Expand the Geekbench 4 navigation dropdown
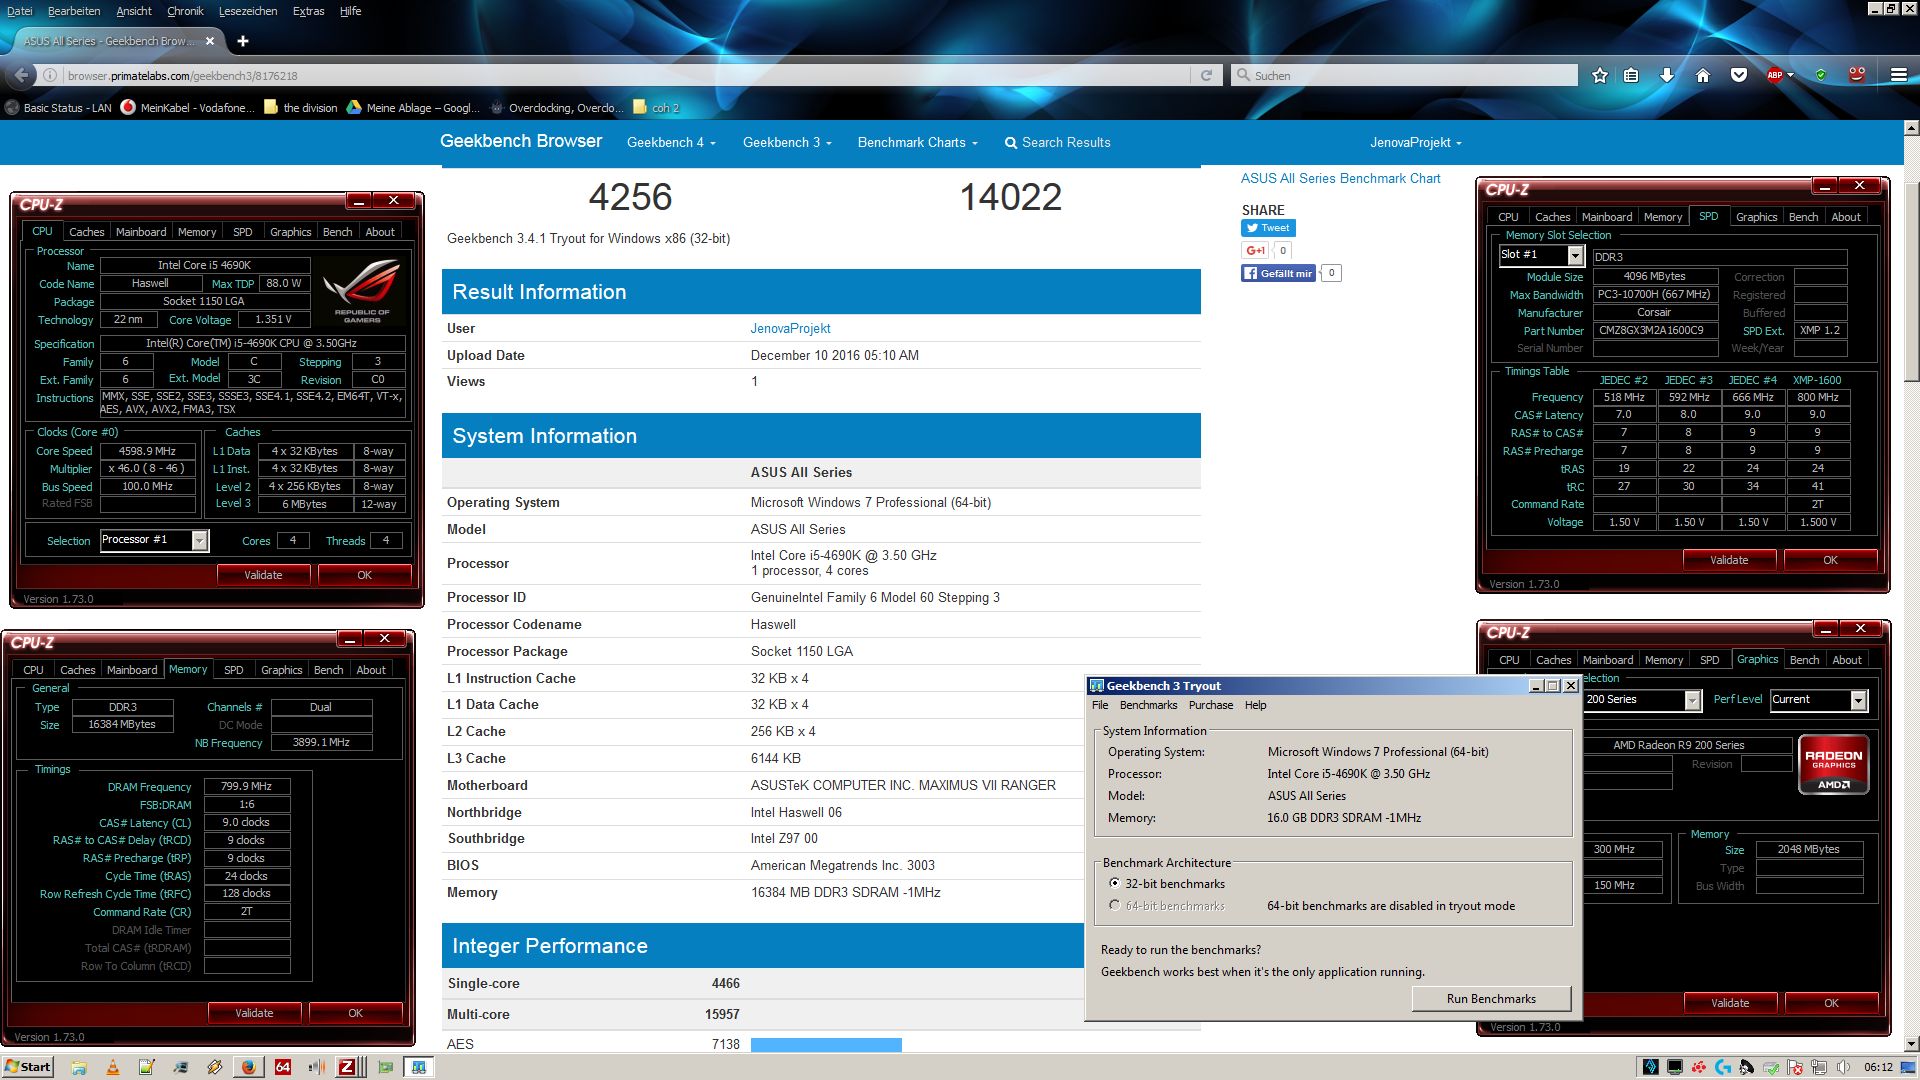The width and height of the screenshot is (1920, 1080). 671,142
